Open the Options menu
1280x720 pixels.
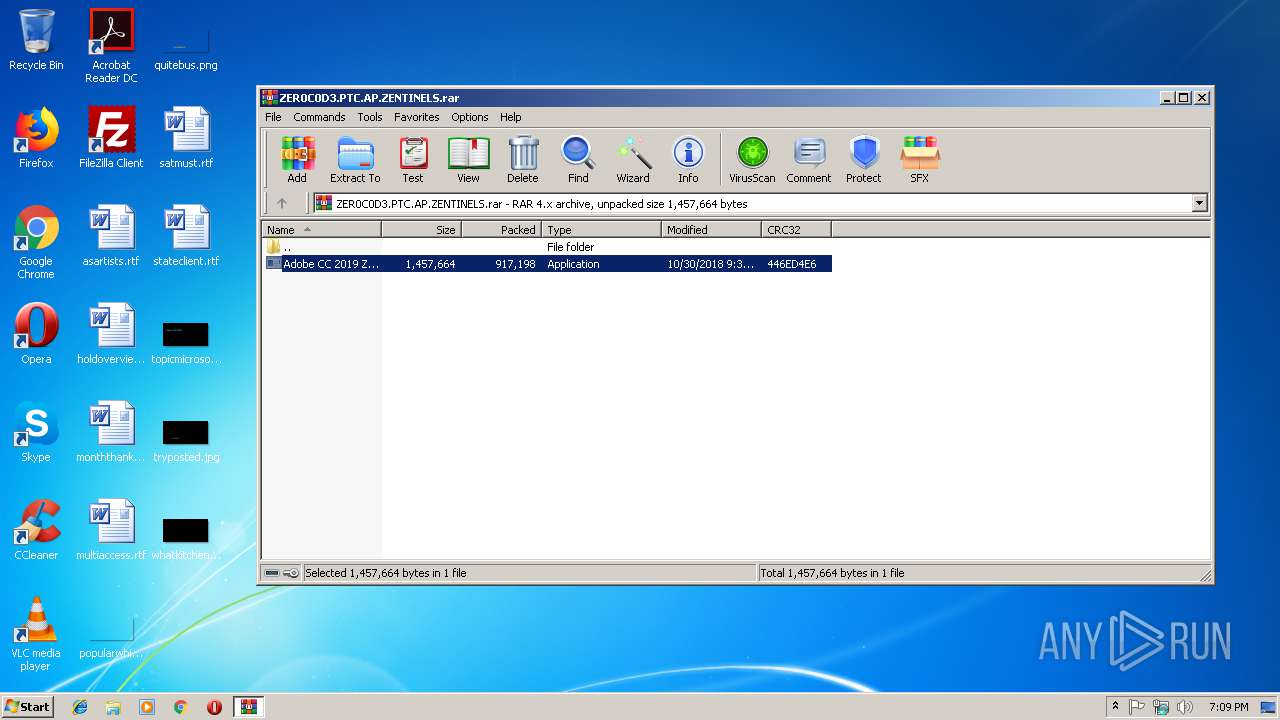[470, 117]
